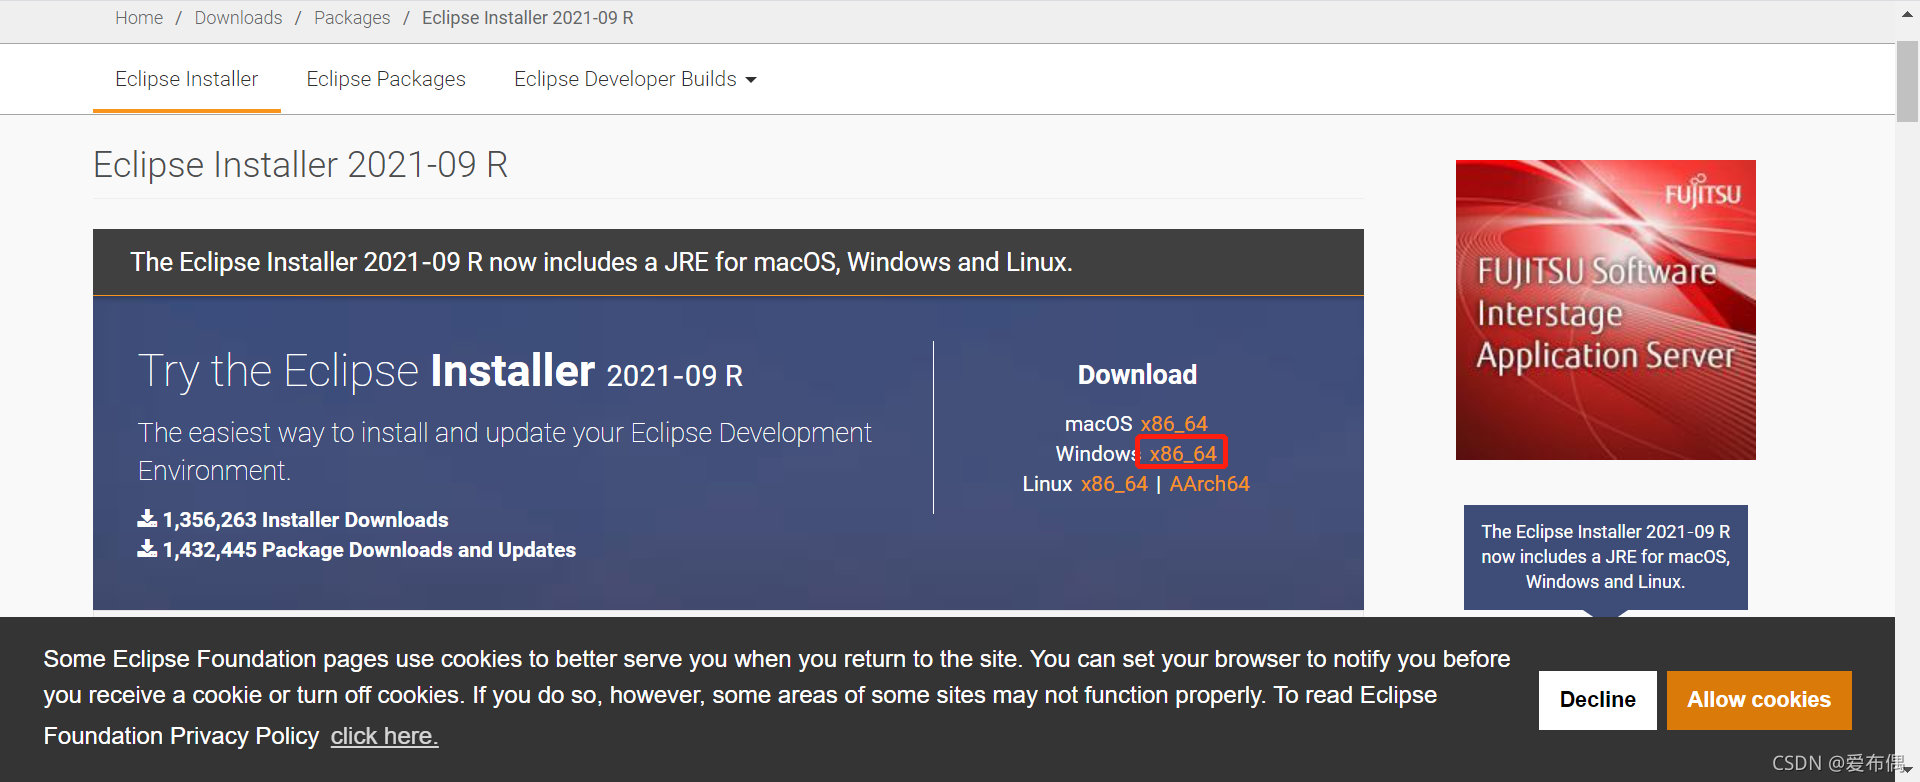This screenshot has height=782, width=1920.
Task: Click the Eclipse Installer 2021-09 R heading
Action: (300, 165)
